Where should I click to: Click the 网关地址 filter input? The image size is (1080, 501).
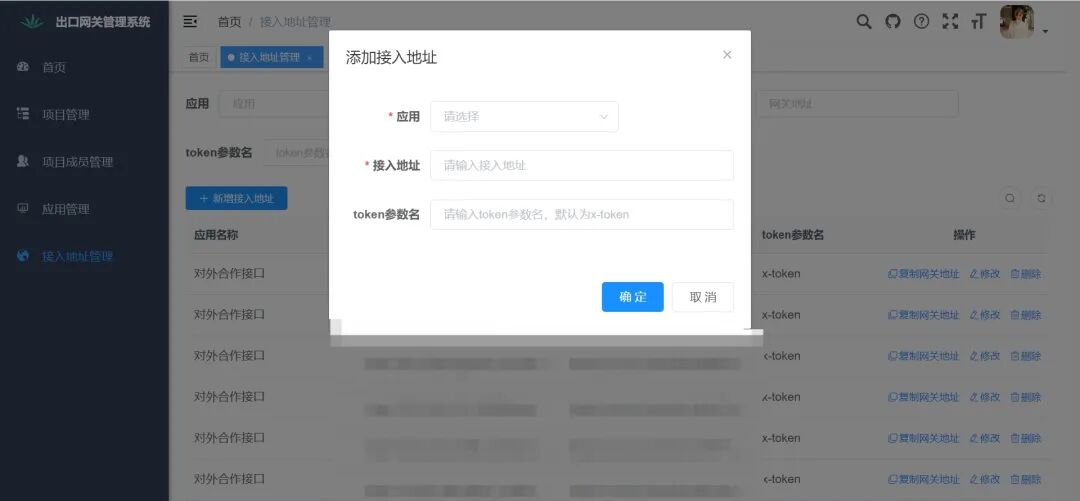[857, 103]
